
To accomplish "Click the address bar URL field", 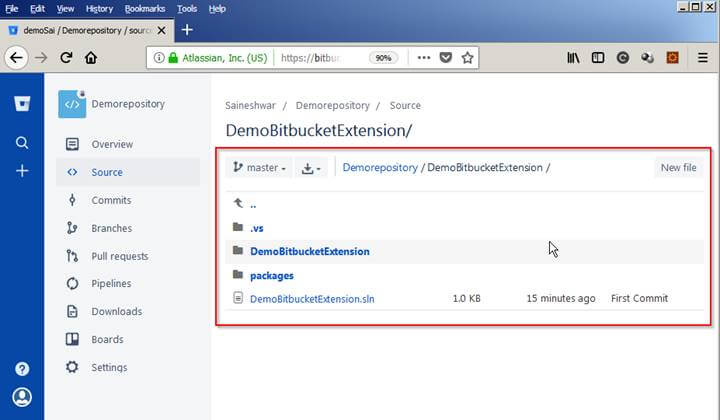I will [x=318, y=58].
